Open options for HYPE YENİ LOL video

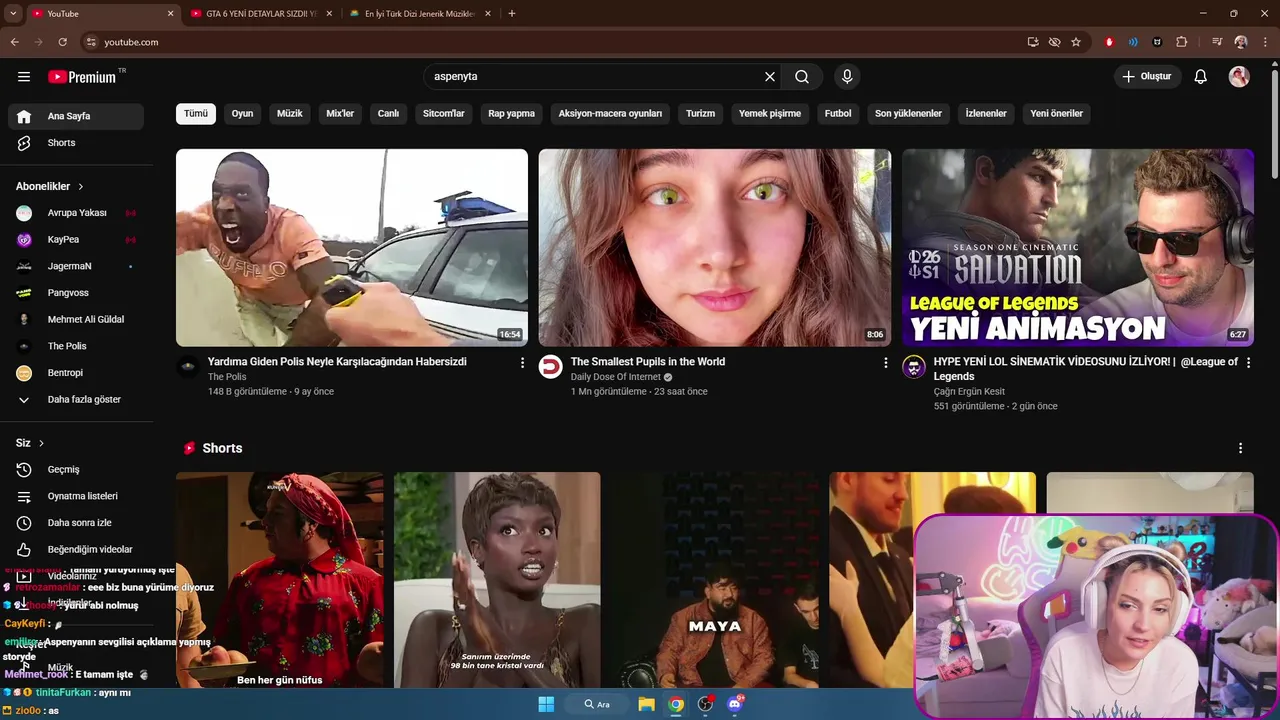tap(1248, 363)
